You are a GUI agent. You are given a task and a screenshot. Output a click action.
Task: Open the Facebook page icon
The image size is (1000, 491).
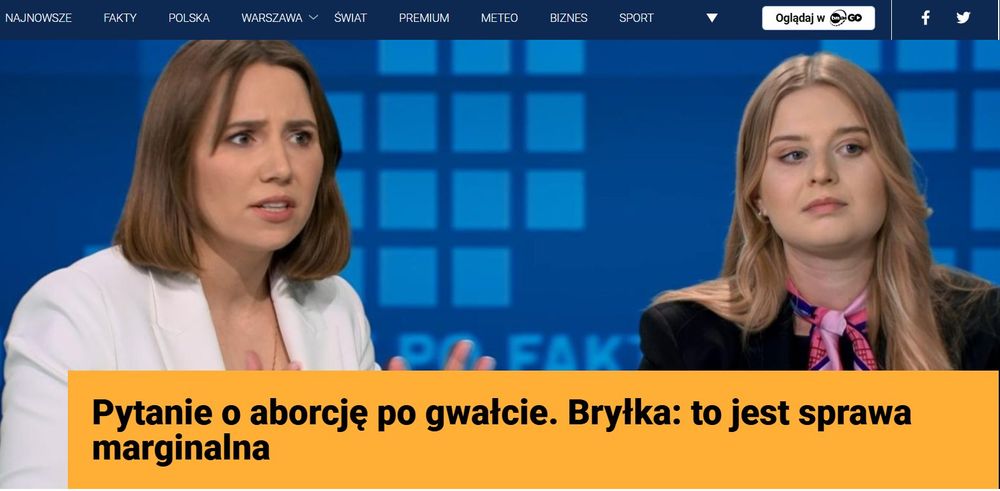[x=925, y=18]
